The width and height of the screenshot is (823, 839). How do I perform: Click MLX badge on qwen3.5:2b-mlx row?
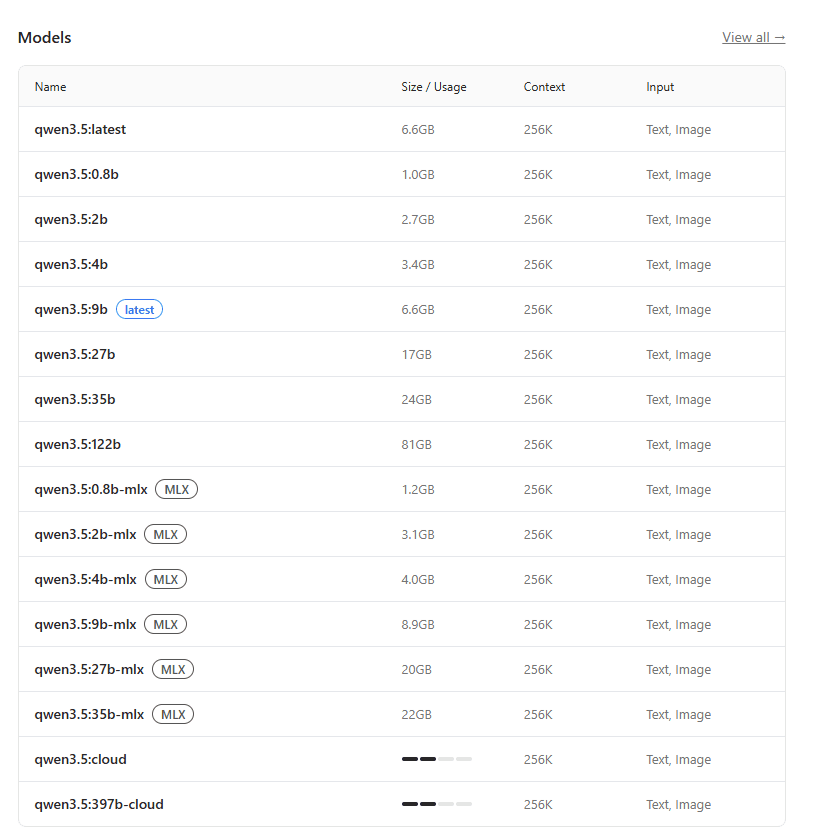click(x=165, y=534)
